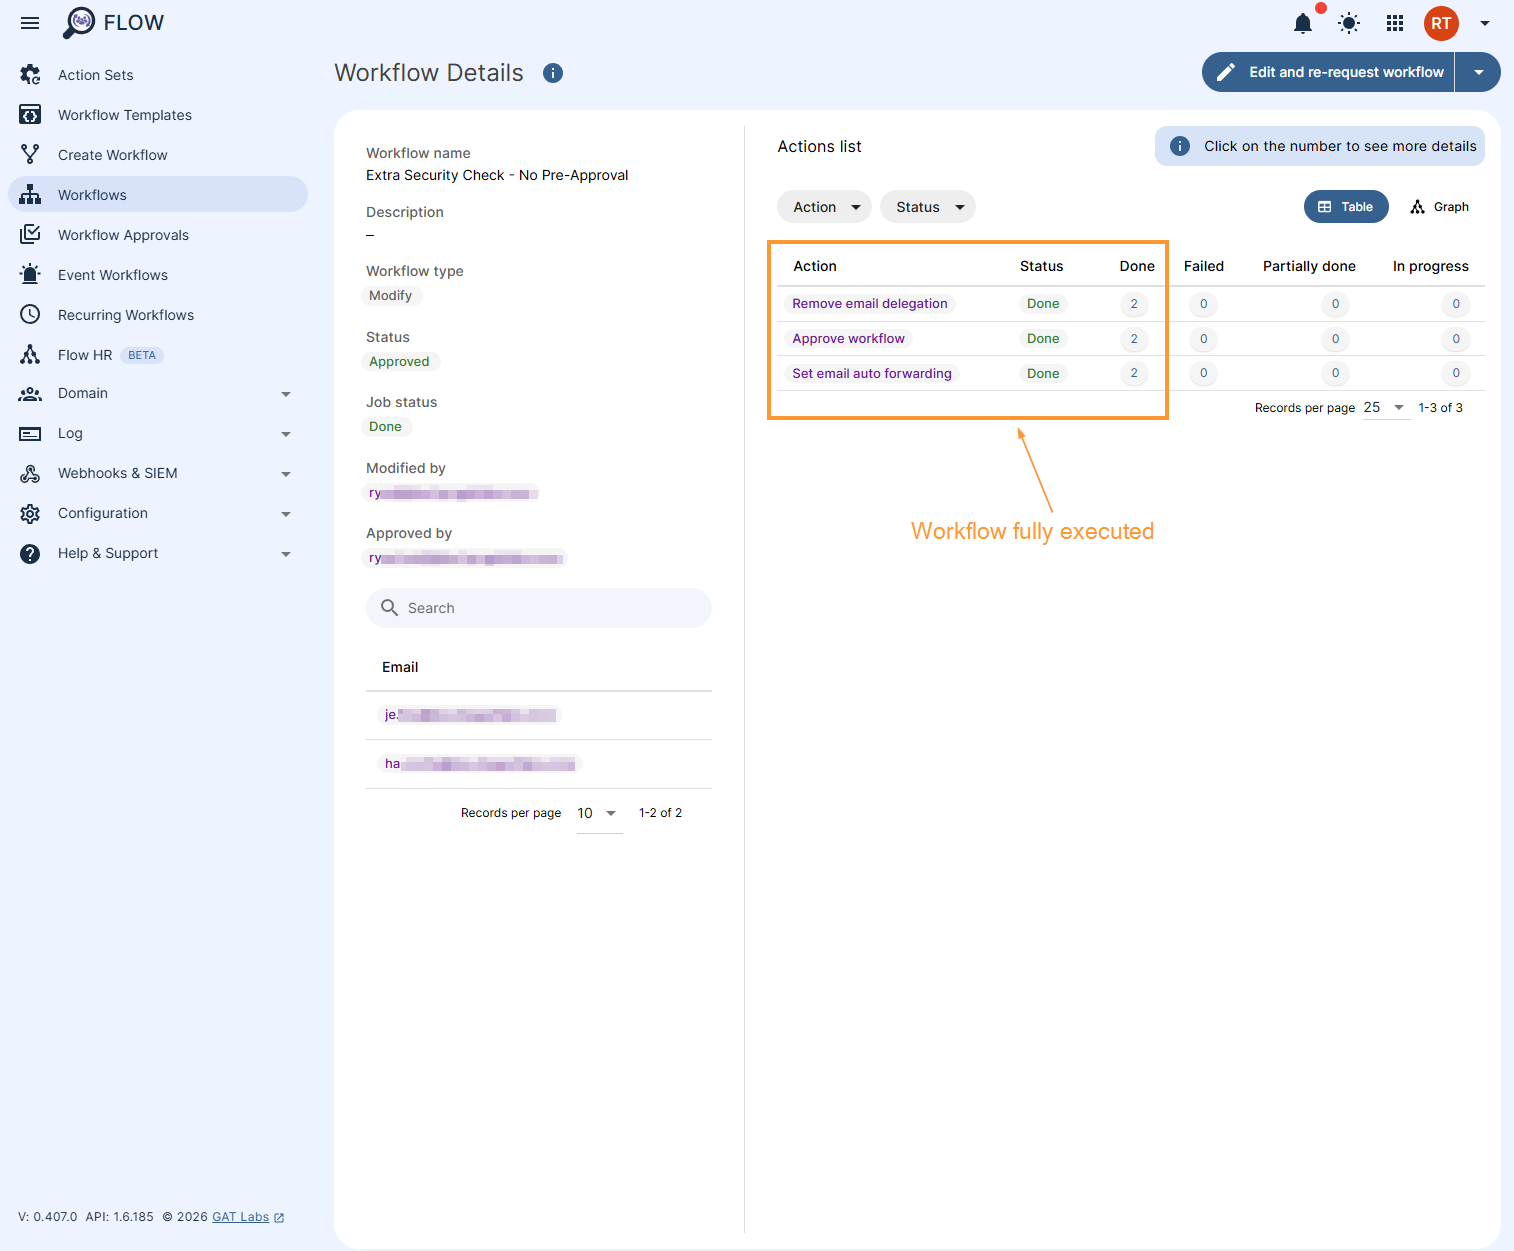Collapse the sidebar with the hamburger icon
The image size is (1514, 1251).
(x=29, y=22)
